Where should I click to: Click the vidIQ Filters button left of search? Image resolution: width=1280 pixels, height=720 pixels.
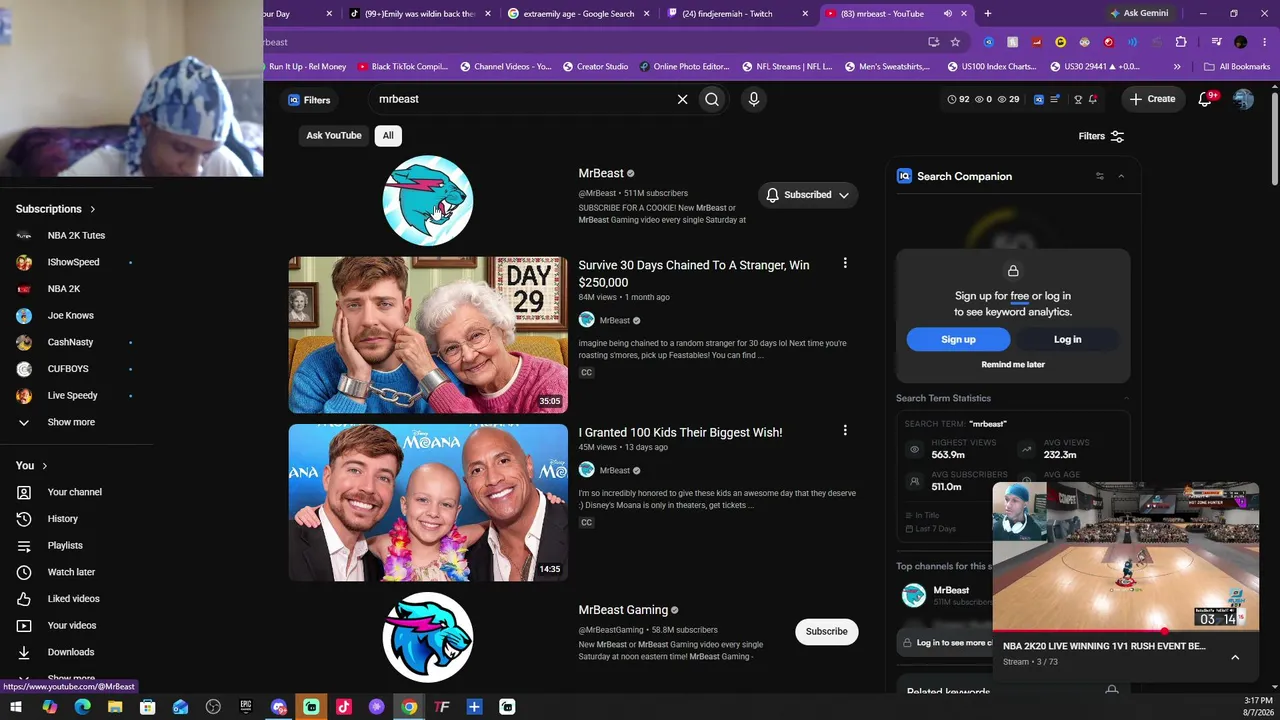coord(309,100)
